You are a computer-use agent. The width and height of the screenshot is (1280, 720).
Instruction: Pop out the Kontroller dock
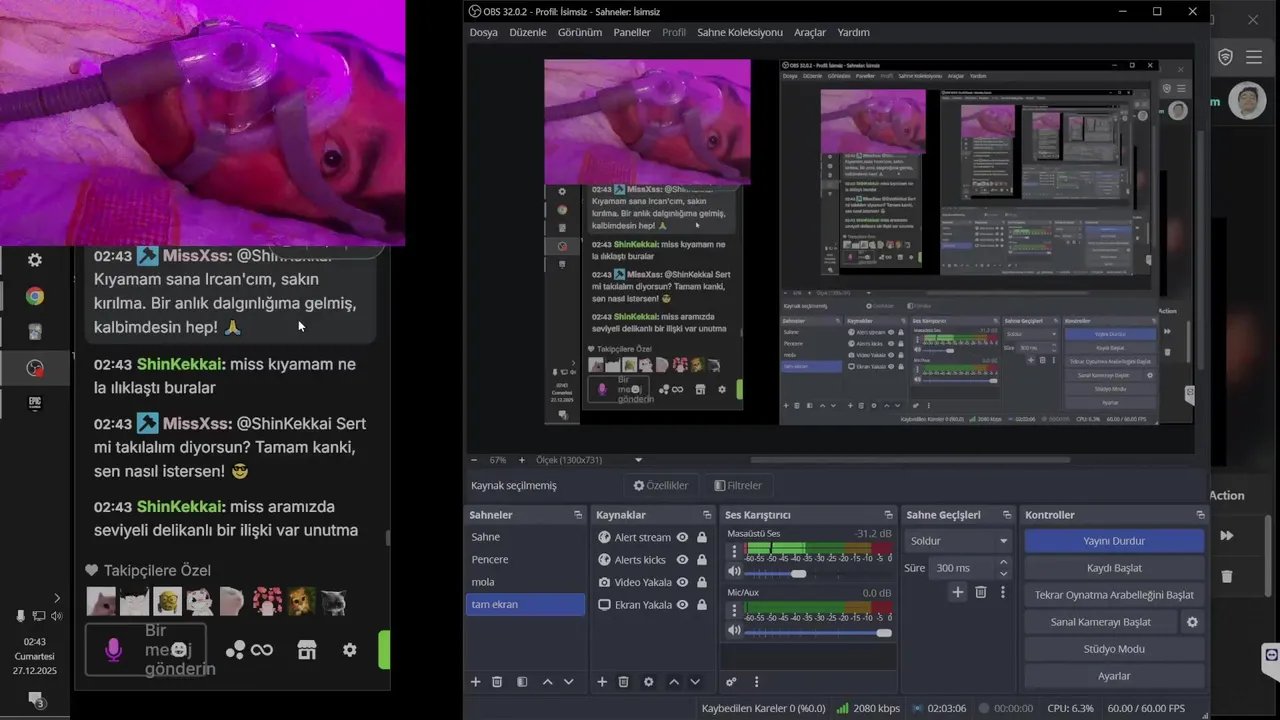click(1200, 515)
